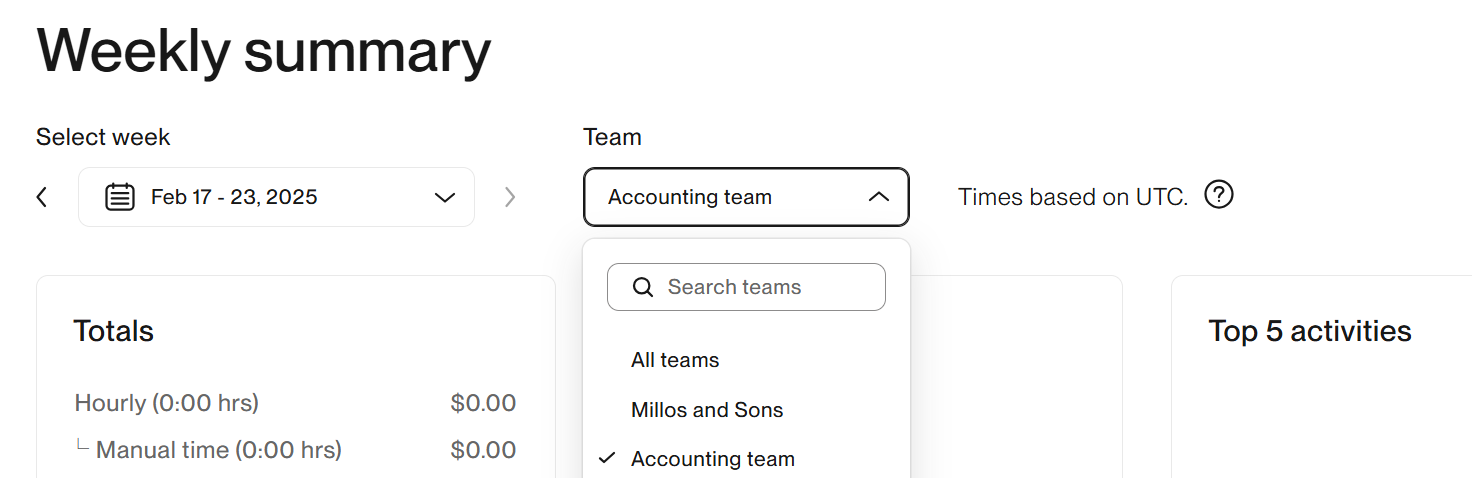Select All teams from the list
1472x478 pixels.
point(675,360)
